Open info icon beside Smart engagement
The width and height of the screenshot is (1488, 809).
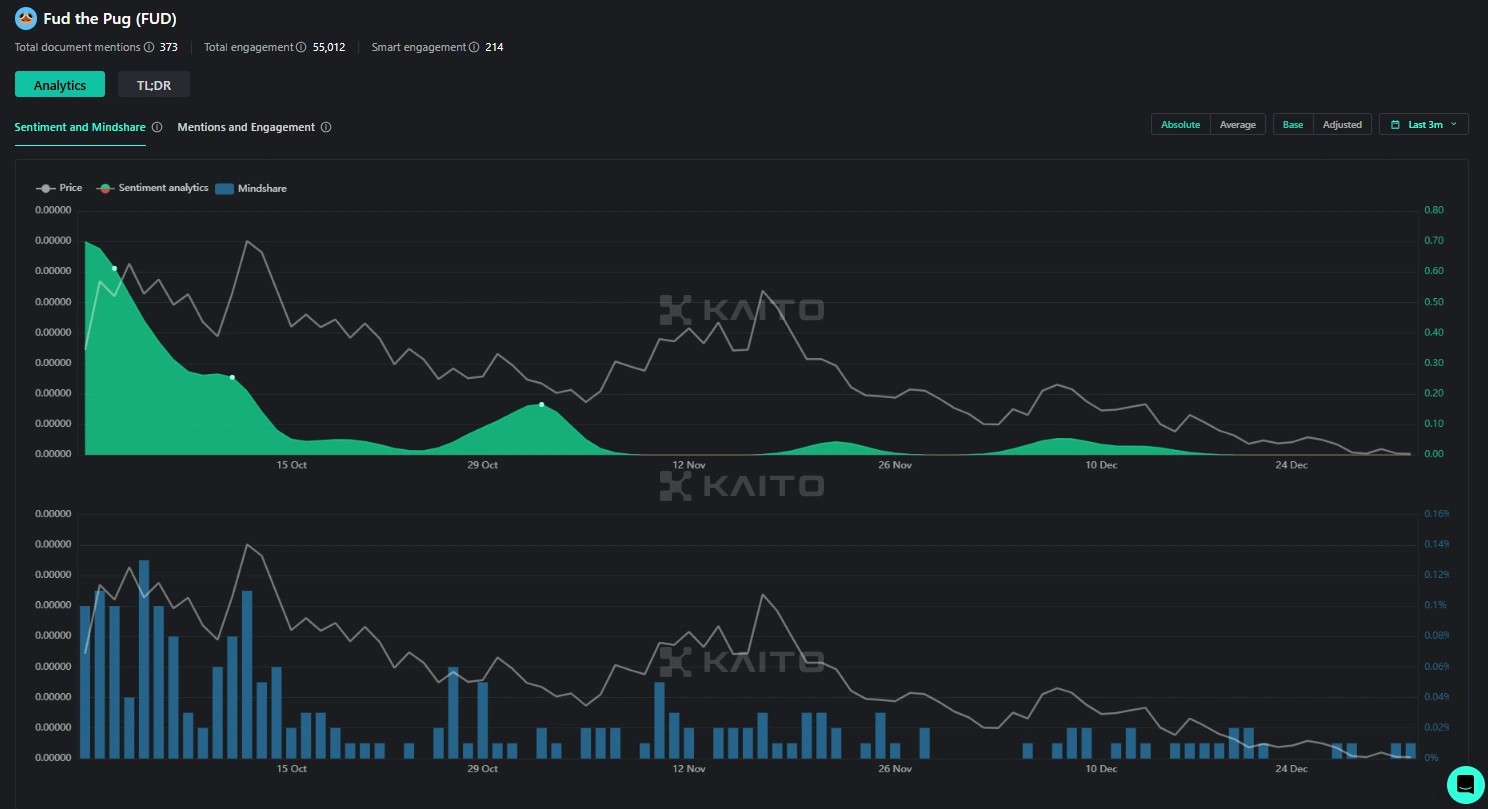[x=474, y=47]
